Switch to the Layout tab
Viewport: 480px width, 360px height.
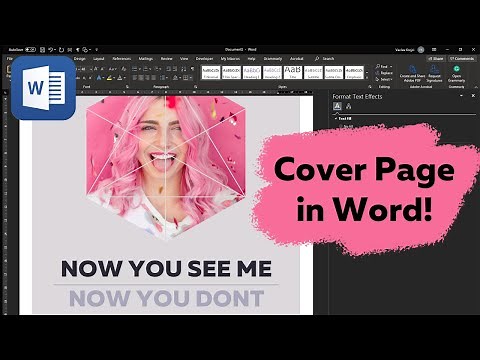point(99,59)
